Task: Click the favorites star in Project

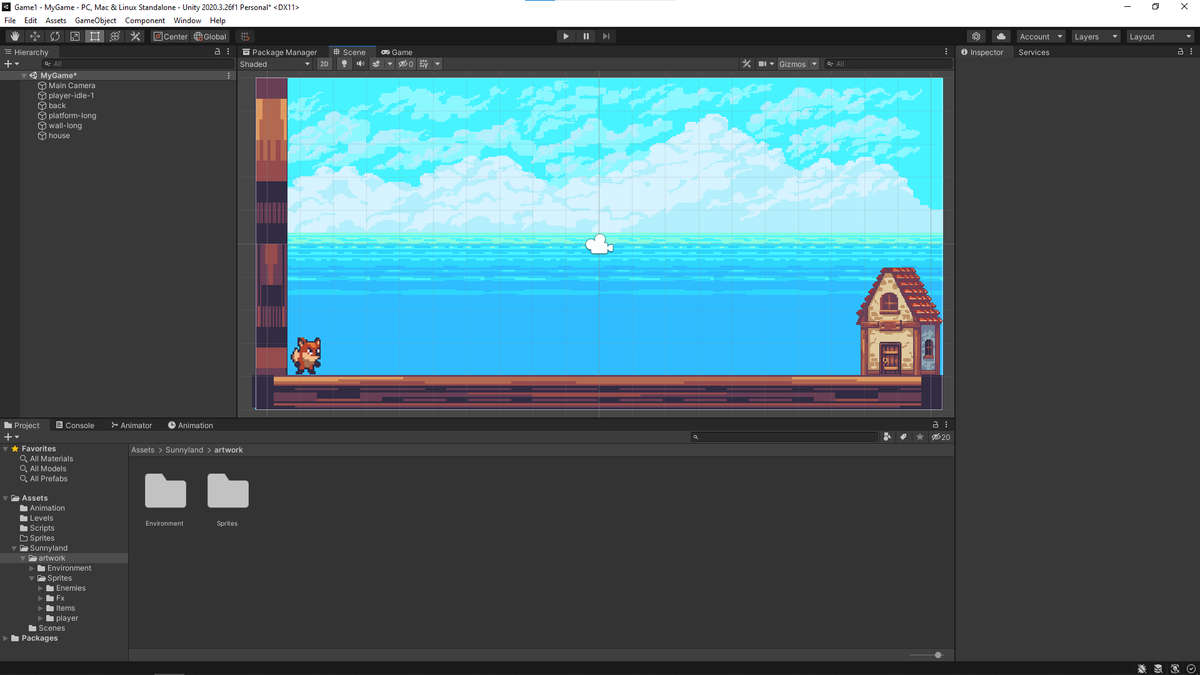Action: coord(920,437)
